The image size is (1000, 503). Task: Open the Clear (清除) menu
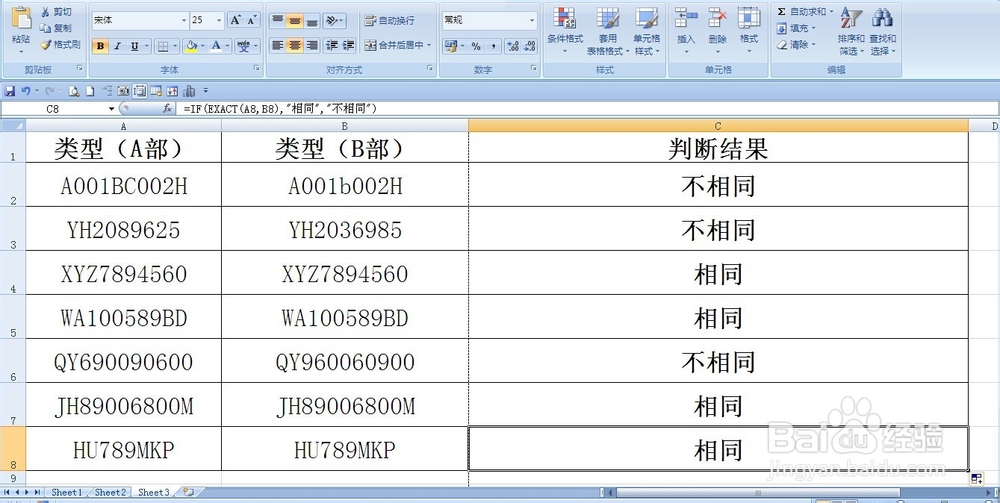(796, 45)
